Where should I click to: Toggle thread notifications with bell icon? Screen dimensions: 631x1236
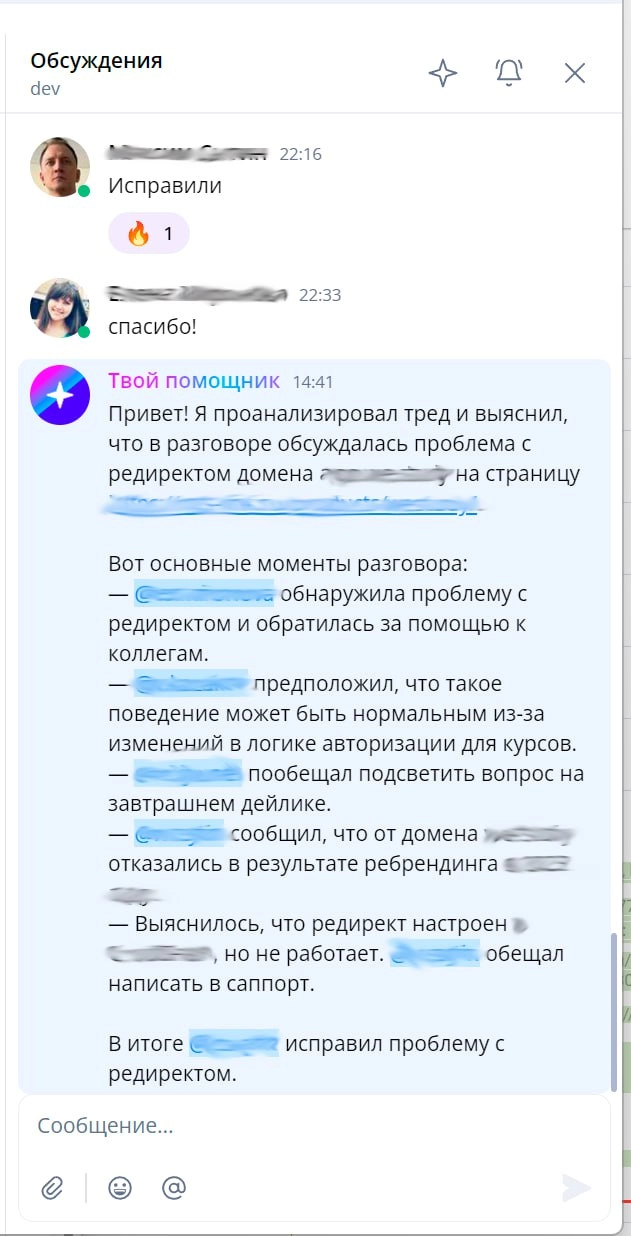click(509, 73)
